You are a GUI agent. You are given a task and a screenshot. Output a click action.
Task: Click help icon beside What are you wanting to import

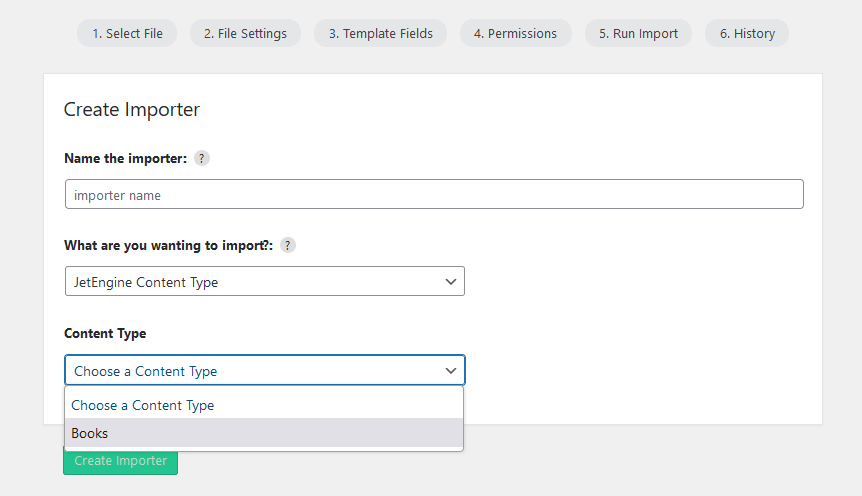pyautogui.click(x=288, y=245)
